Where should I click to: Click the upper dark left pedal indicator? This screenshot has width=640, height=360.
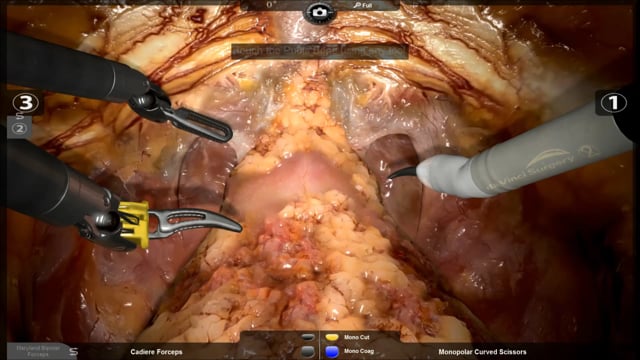point(307,337)
